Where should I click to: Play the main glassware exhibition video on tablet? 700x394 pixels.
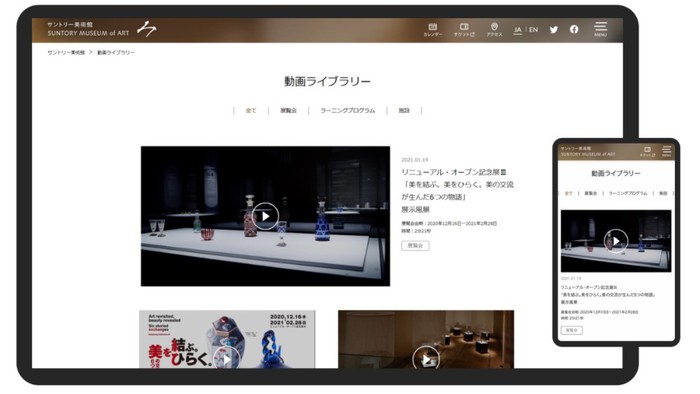click(x=265, y=216)
